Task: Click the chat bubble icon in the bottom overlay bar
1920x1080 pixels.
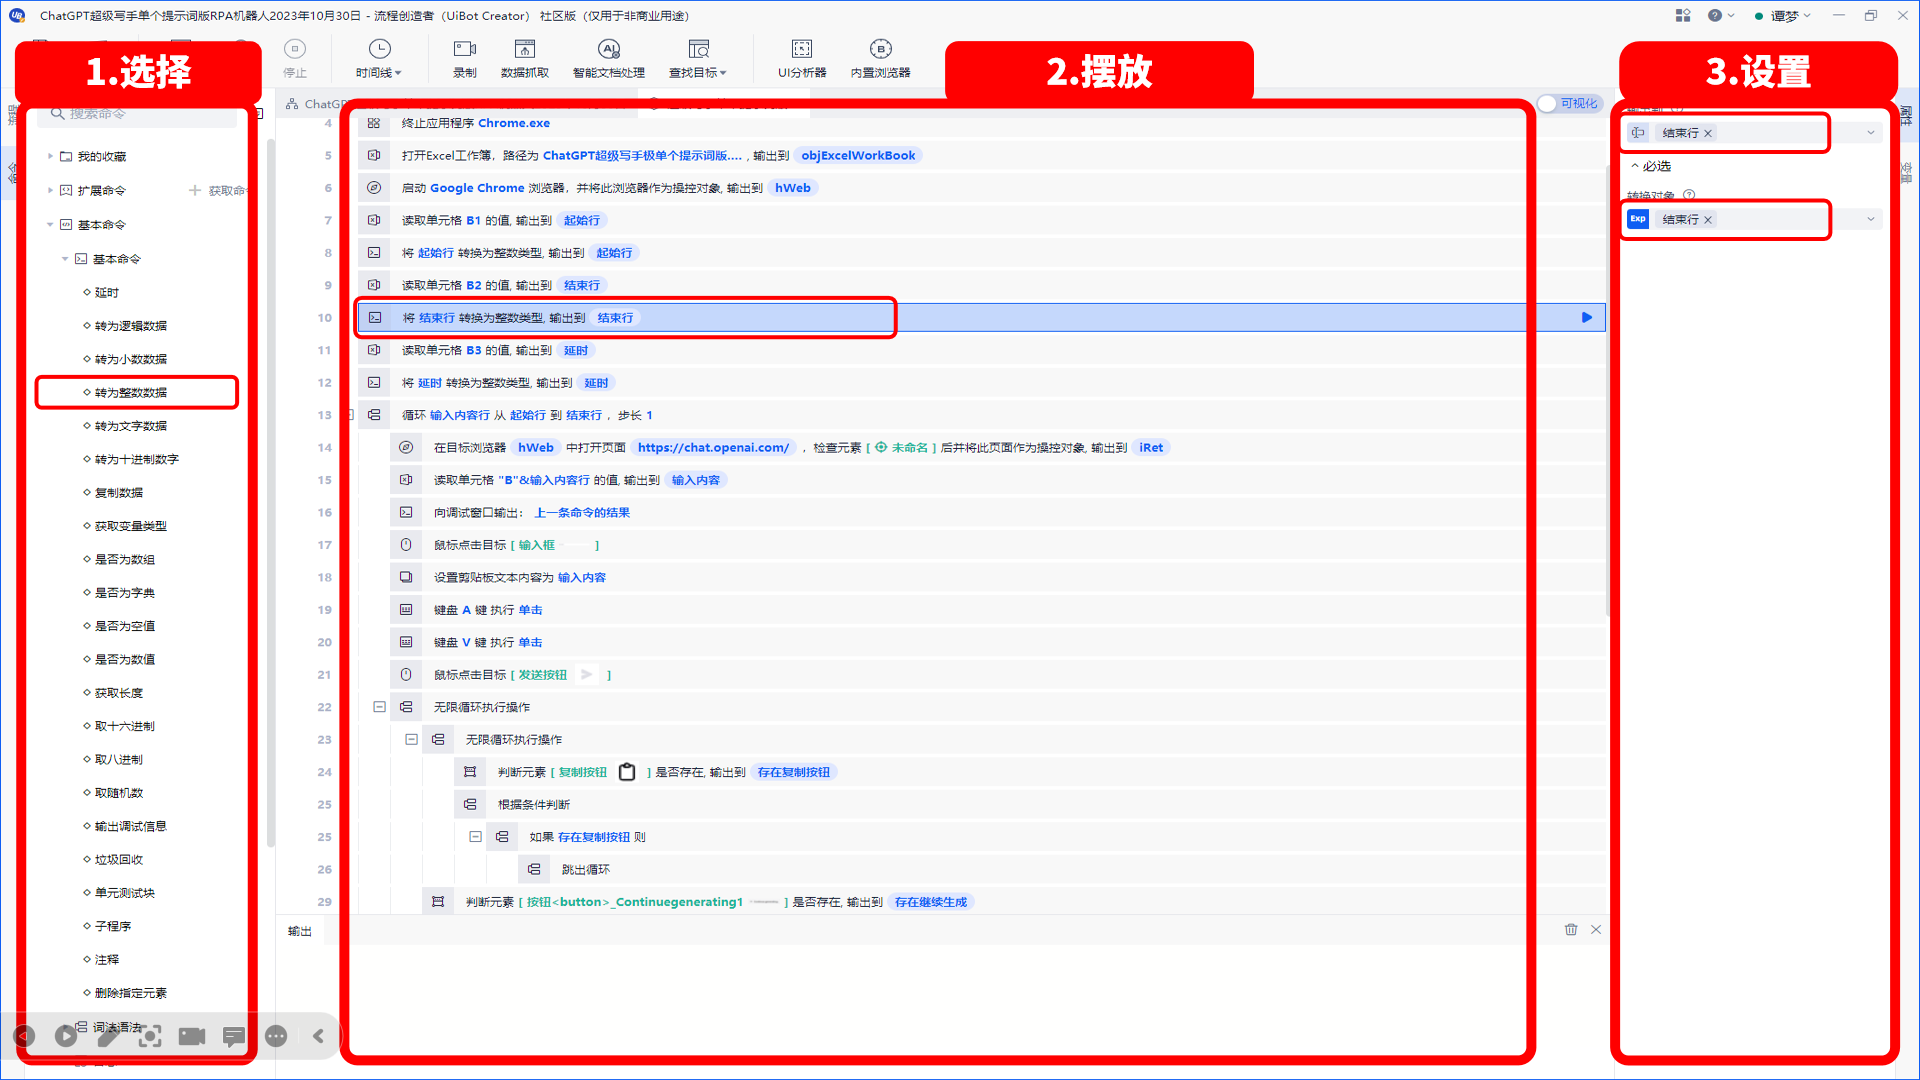Action: click(234, 1036)
